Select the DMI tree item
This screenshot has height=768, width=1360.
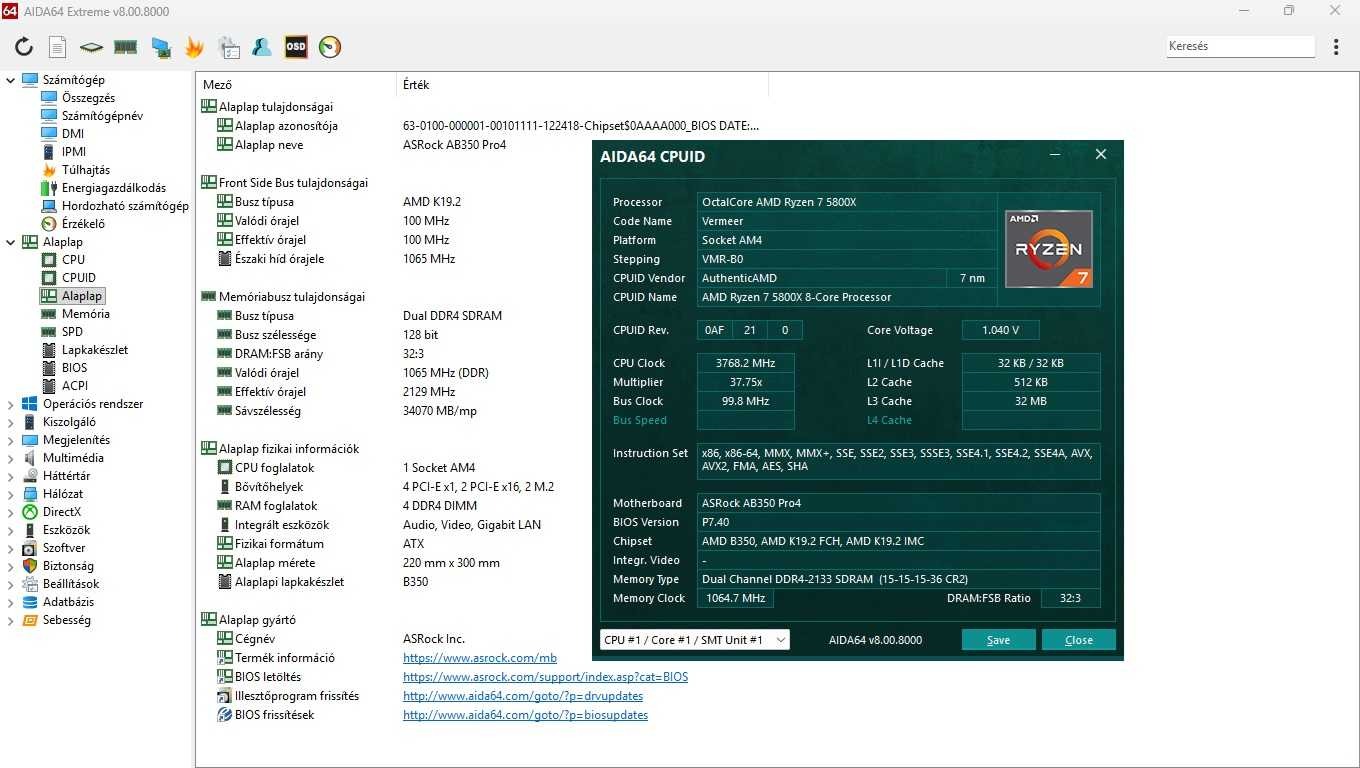pos(73,134)
